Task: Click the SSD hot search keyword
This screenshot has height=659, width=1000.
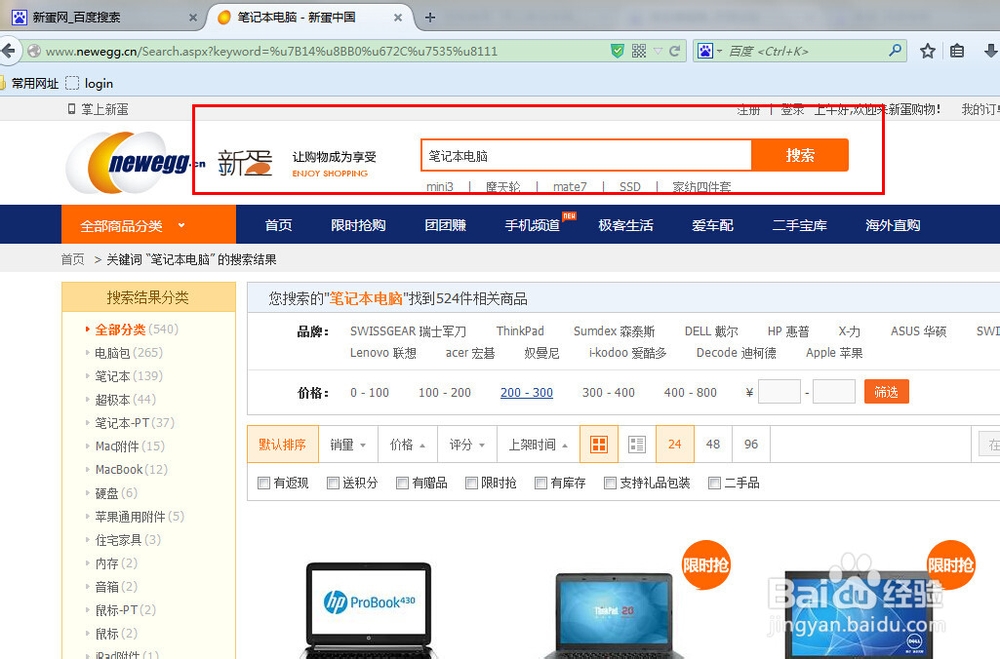Action: [630, 187]
